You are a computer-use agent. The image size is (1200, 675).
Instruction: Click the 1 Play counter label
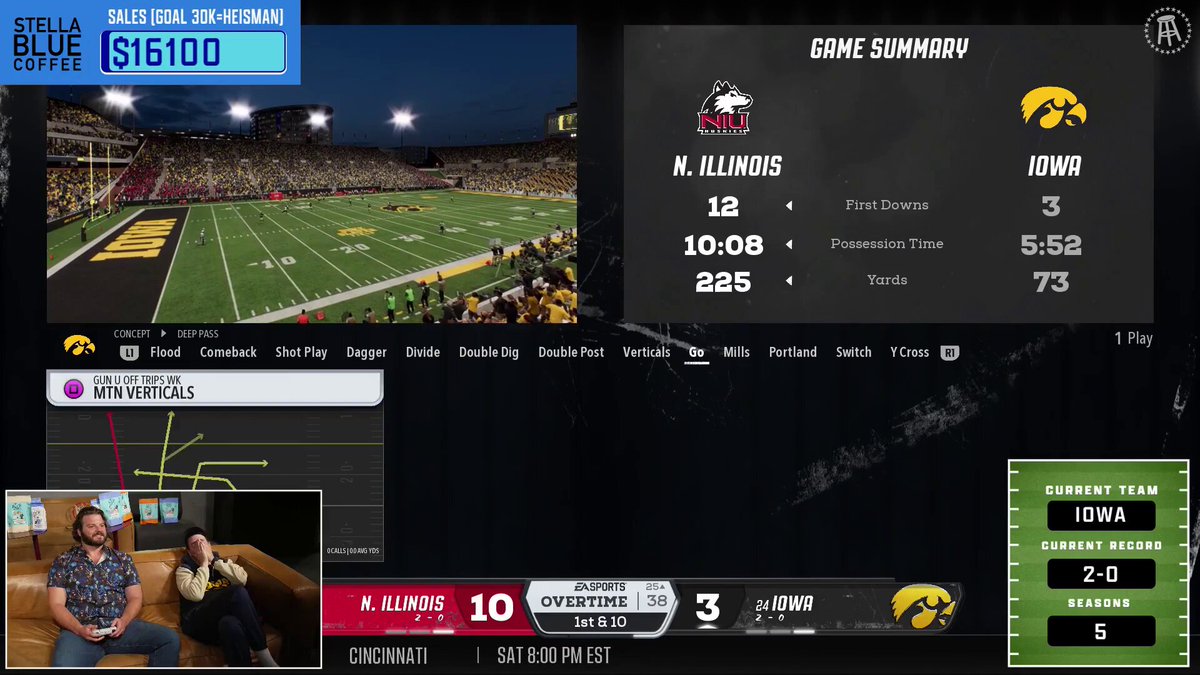tap(1133, 338)
